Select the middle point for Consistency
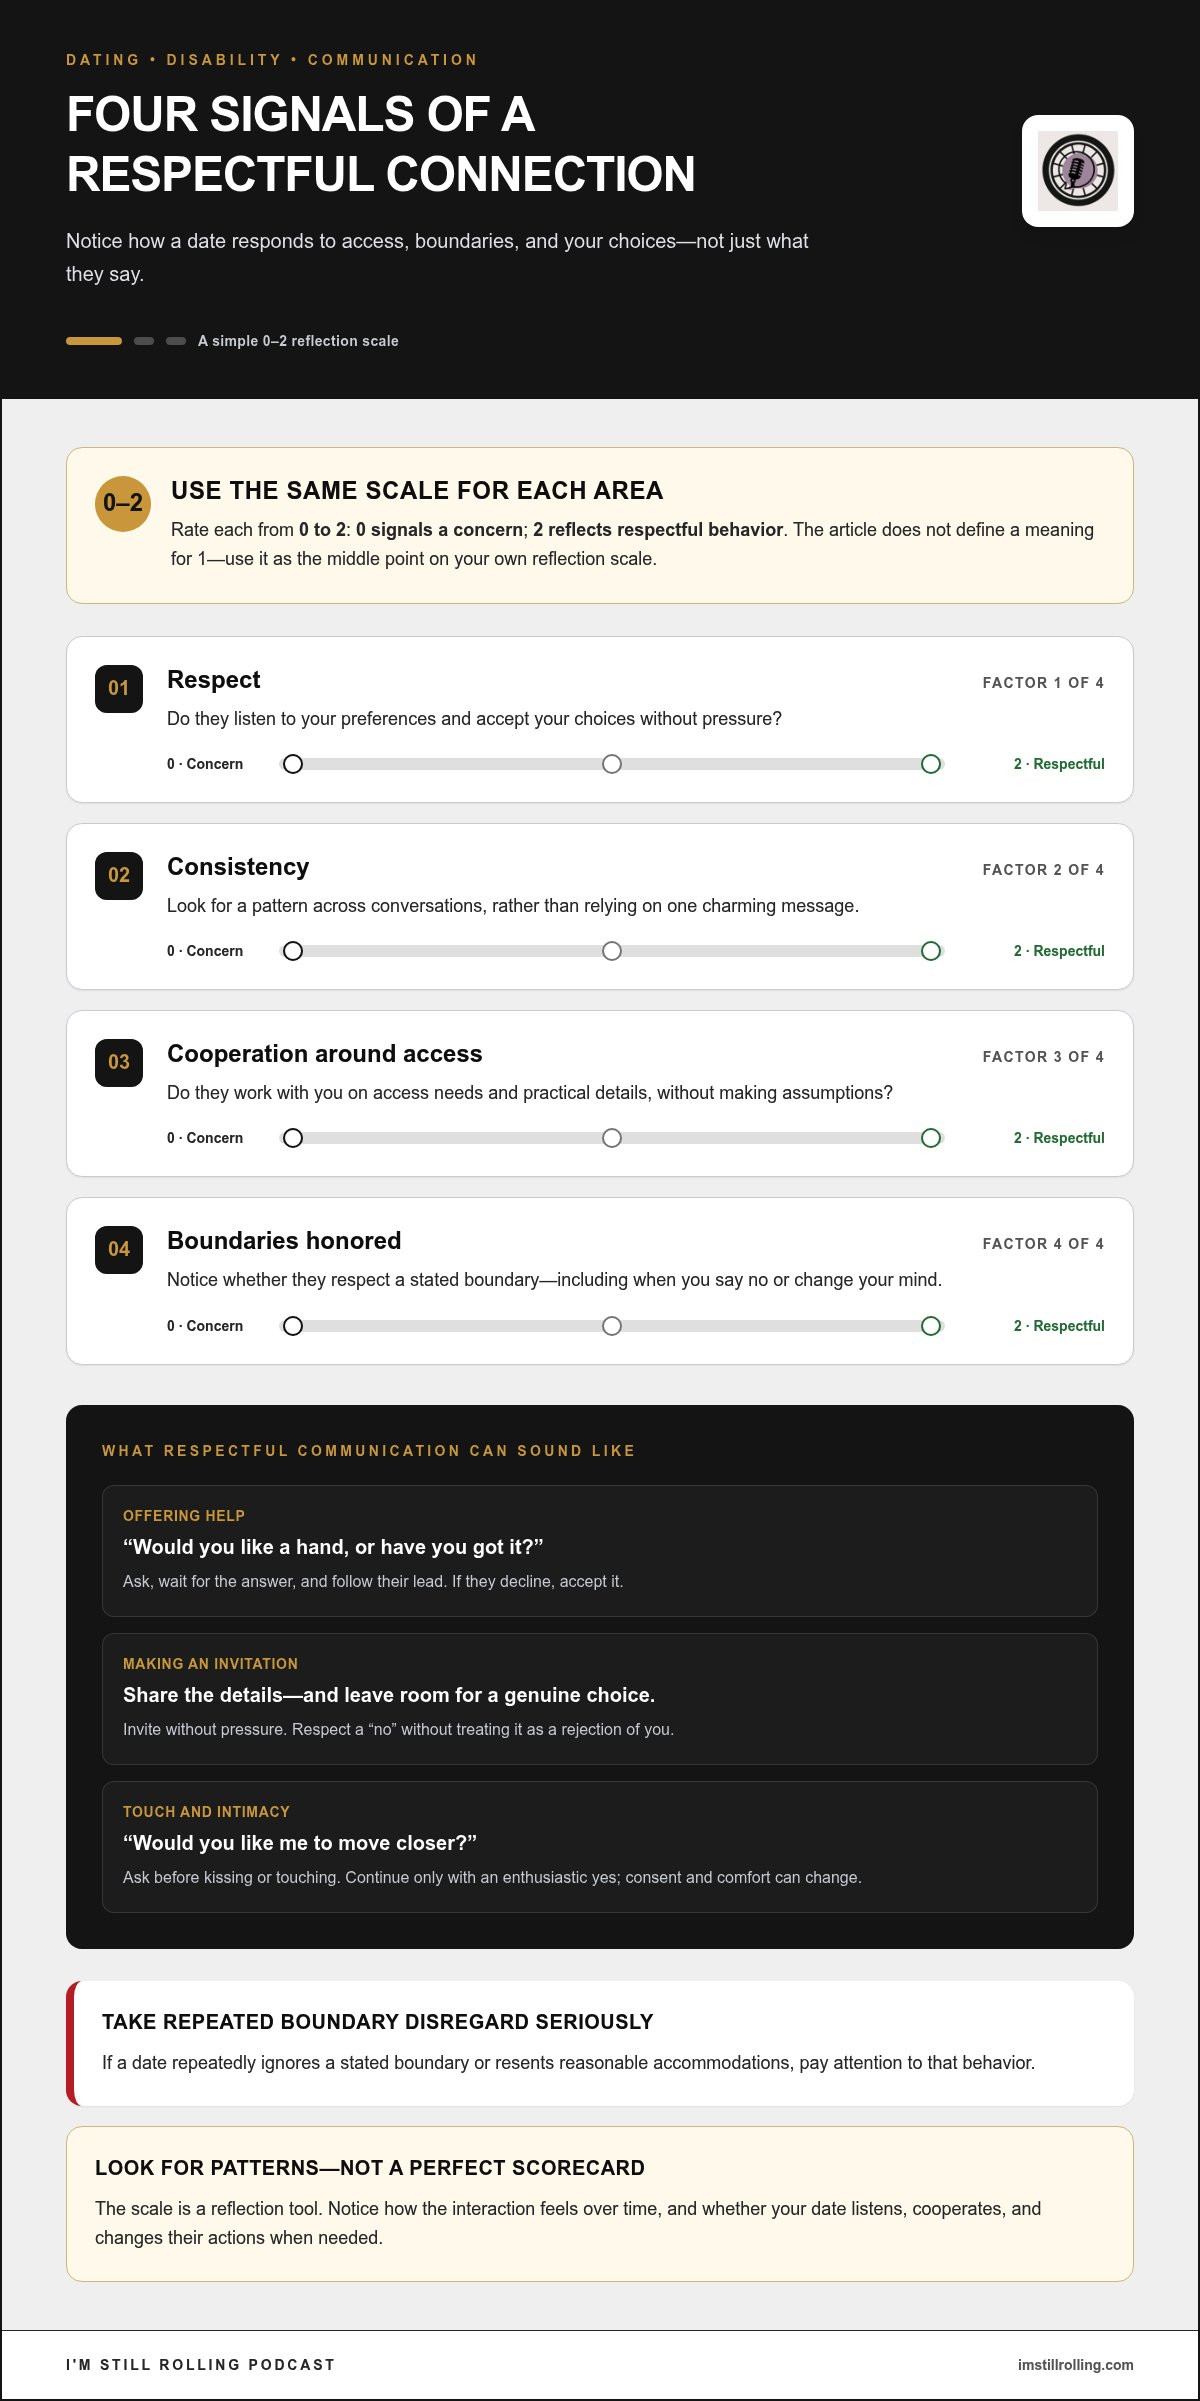Screen dimensions: 1200x2401 (x=612, y=951)
